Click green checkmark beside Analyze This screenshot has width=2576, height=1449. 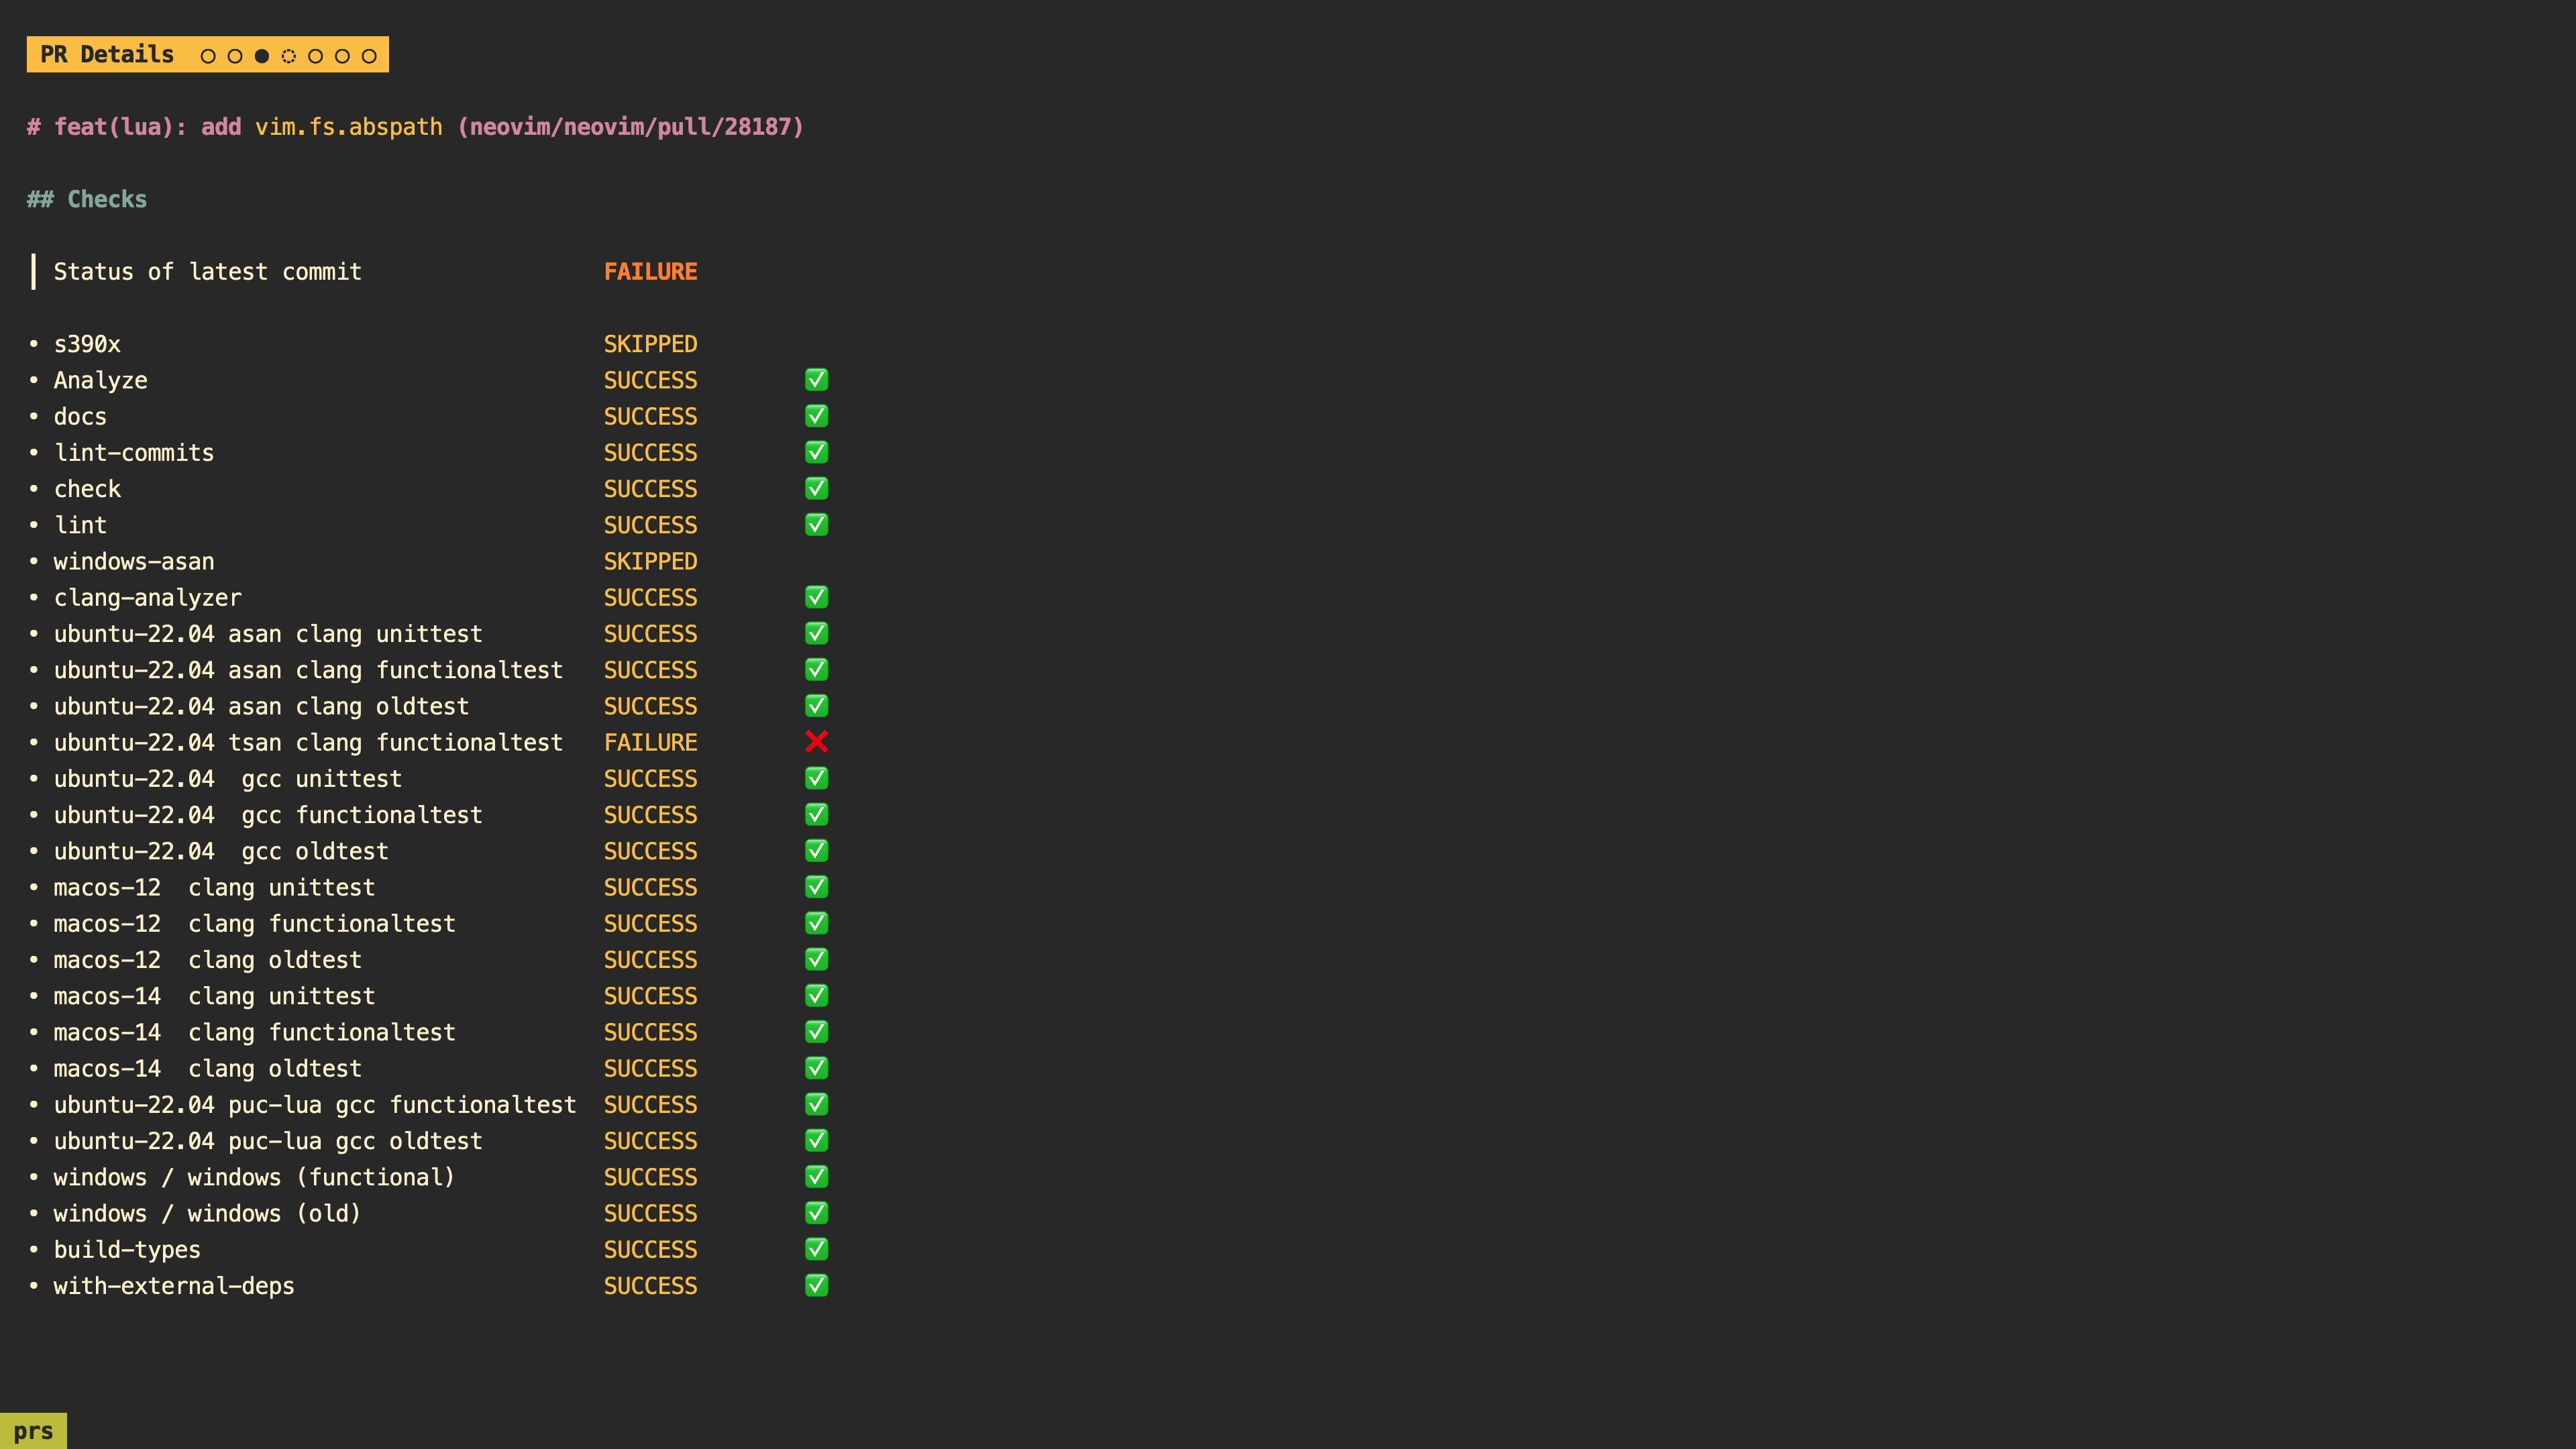(816, 380)
